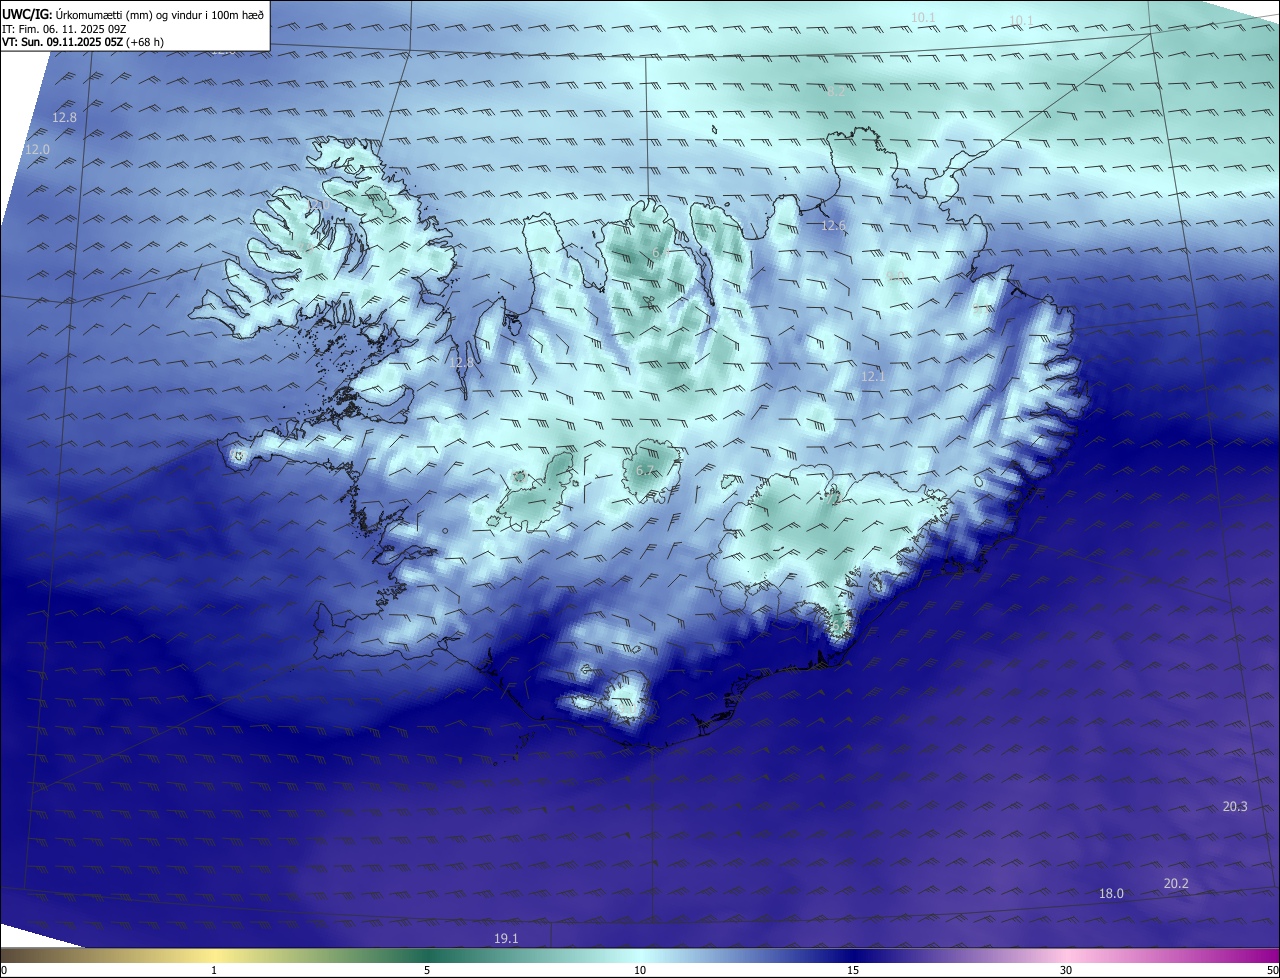Click the UWC/IG Úrkomumætti map title
This screenshot has height=978, width=1280.
(x=133, y=15)
